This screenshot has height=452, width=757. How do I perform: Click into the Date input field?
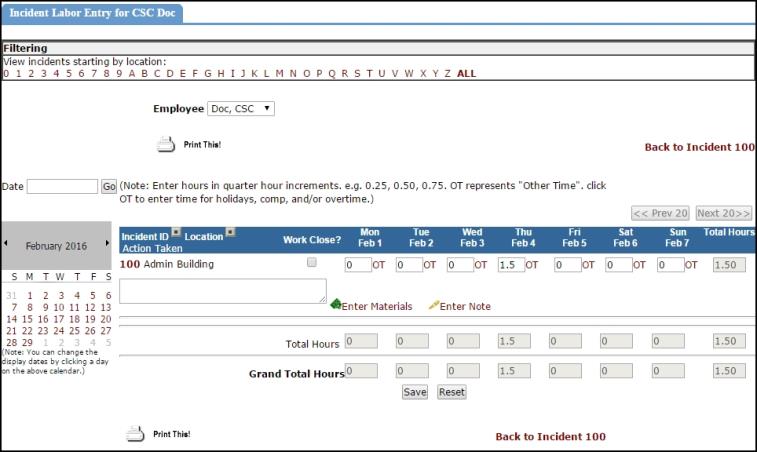click(x=62, y=186)
